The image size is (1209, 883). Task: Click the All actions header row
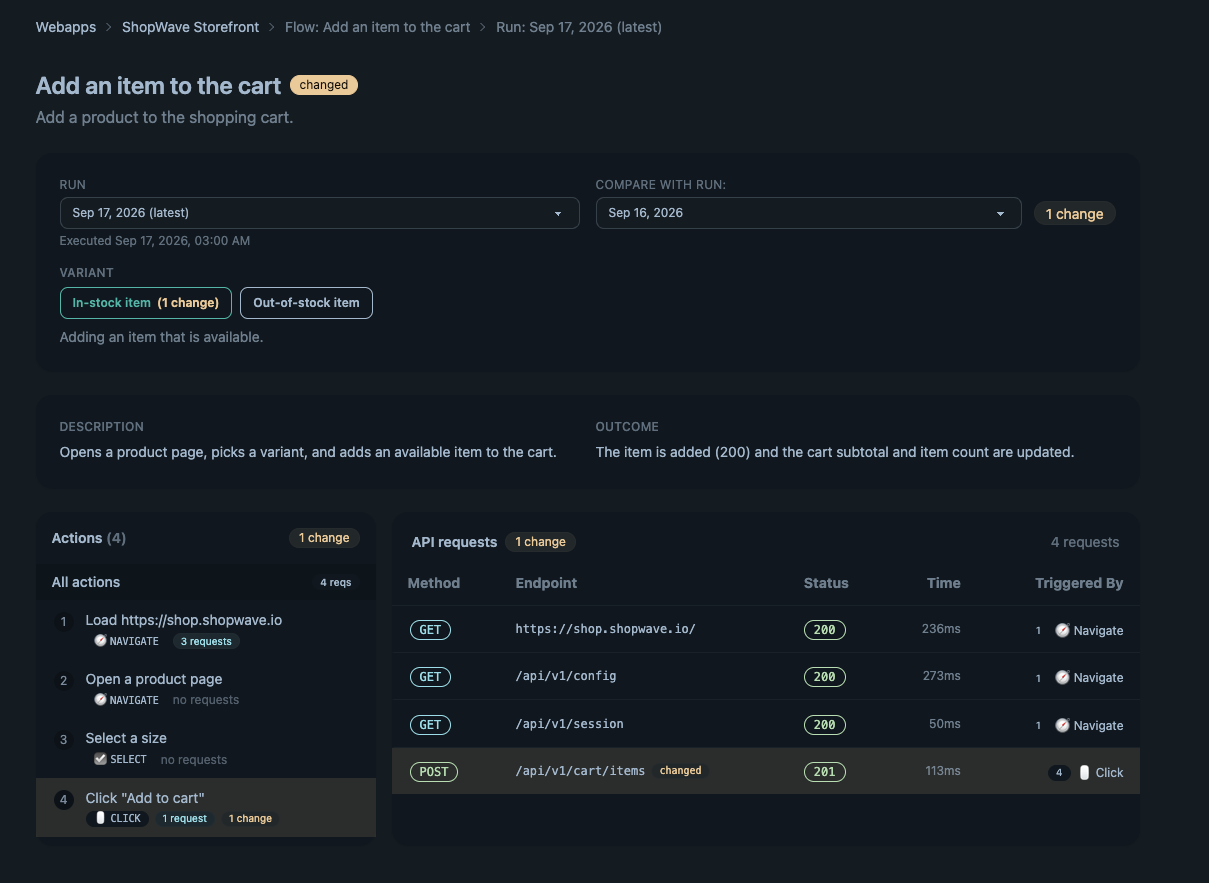click(x=206, y=582)
